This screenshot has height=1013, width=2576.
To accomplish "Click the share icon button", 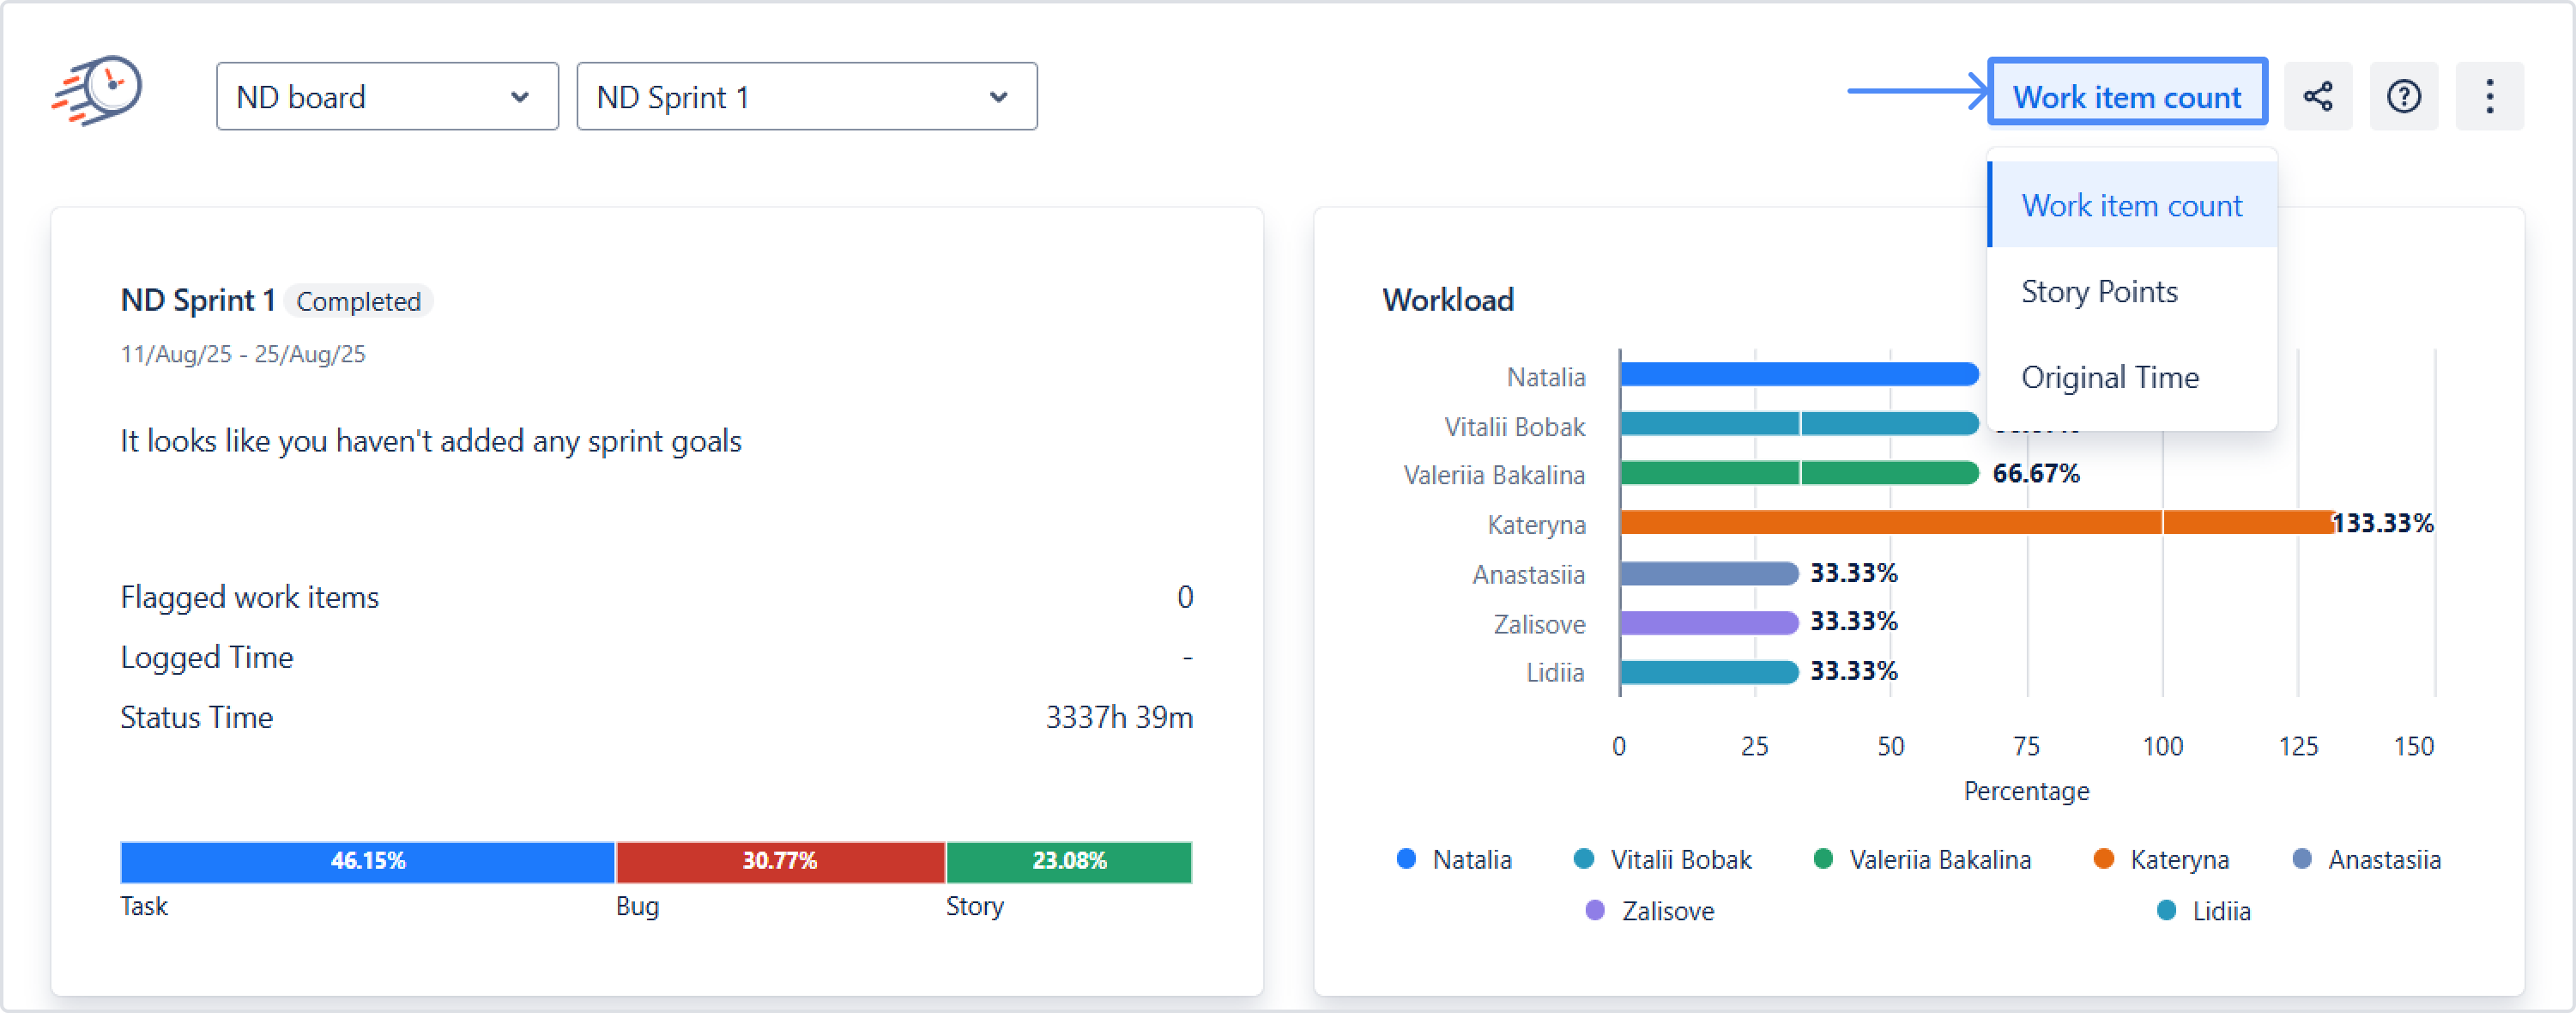I will [x=2317, y=97].
